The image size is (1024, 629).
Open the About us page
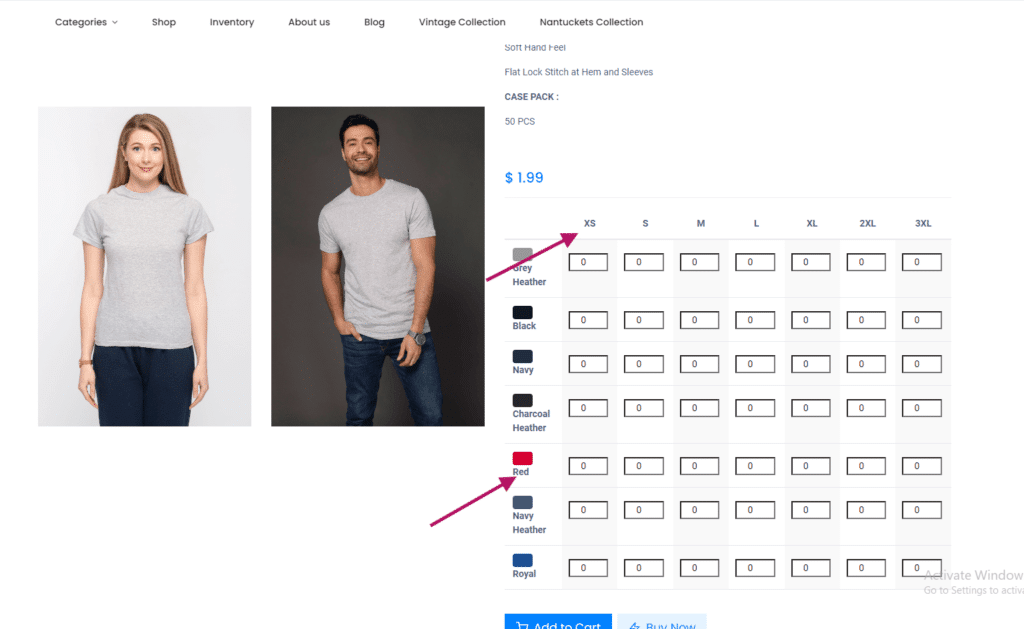(x=309, y=22)
